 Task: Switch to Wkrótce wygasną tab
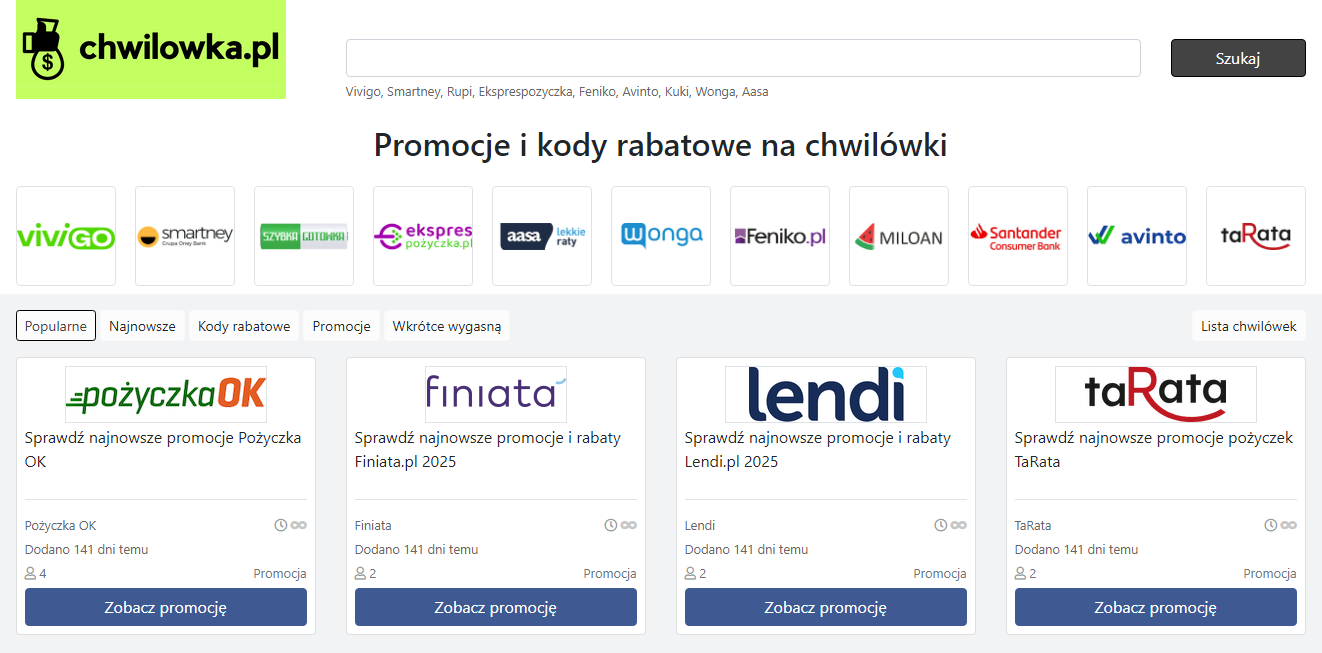pyautogui.click(x=447, y=326)
